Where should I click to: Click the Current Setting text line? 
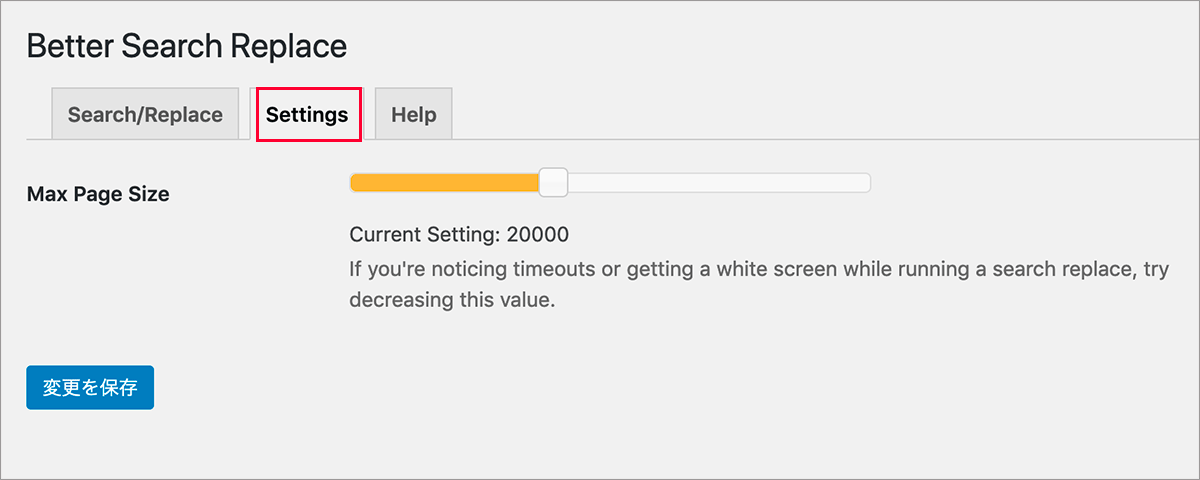(x=459, y=235)
